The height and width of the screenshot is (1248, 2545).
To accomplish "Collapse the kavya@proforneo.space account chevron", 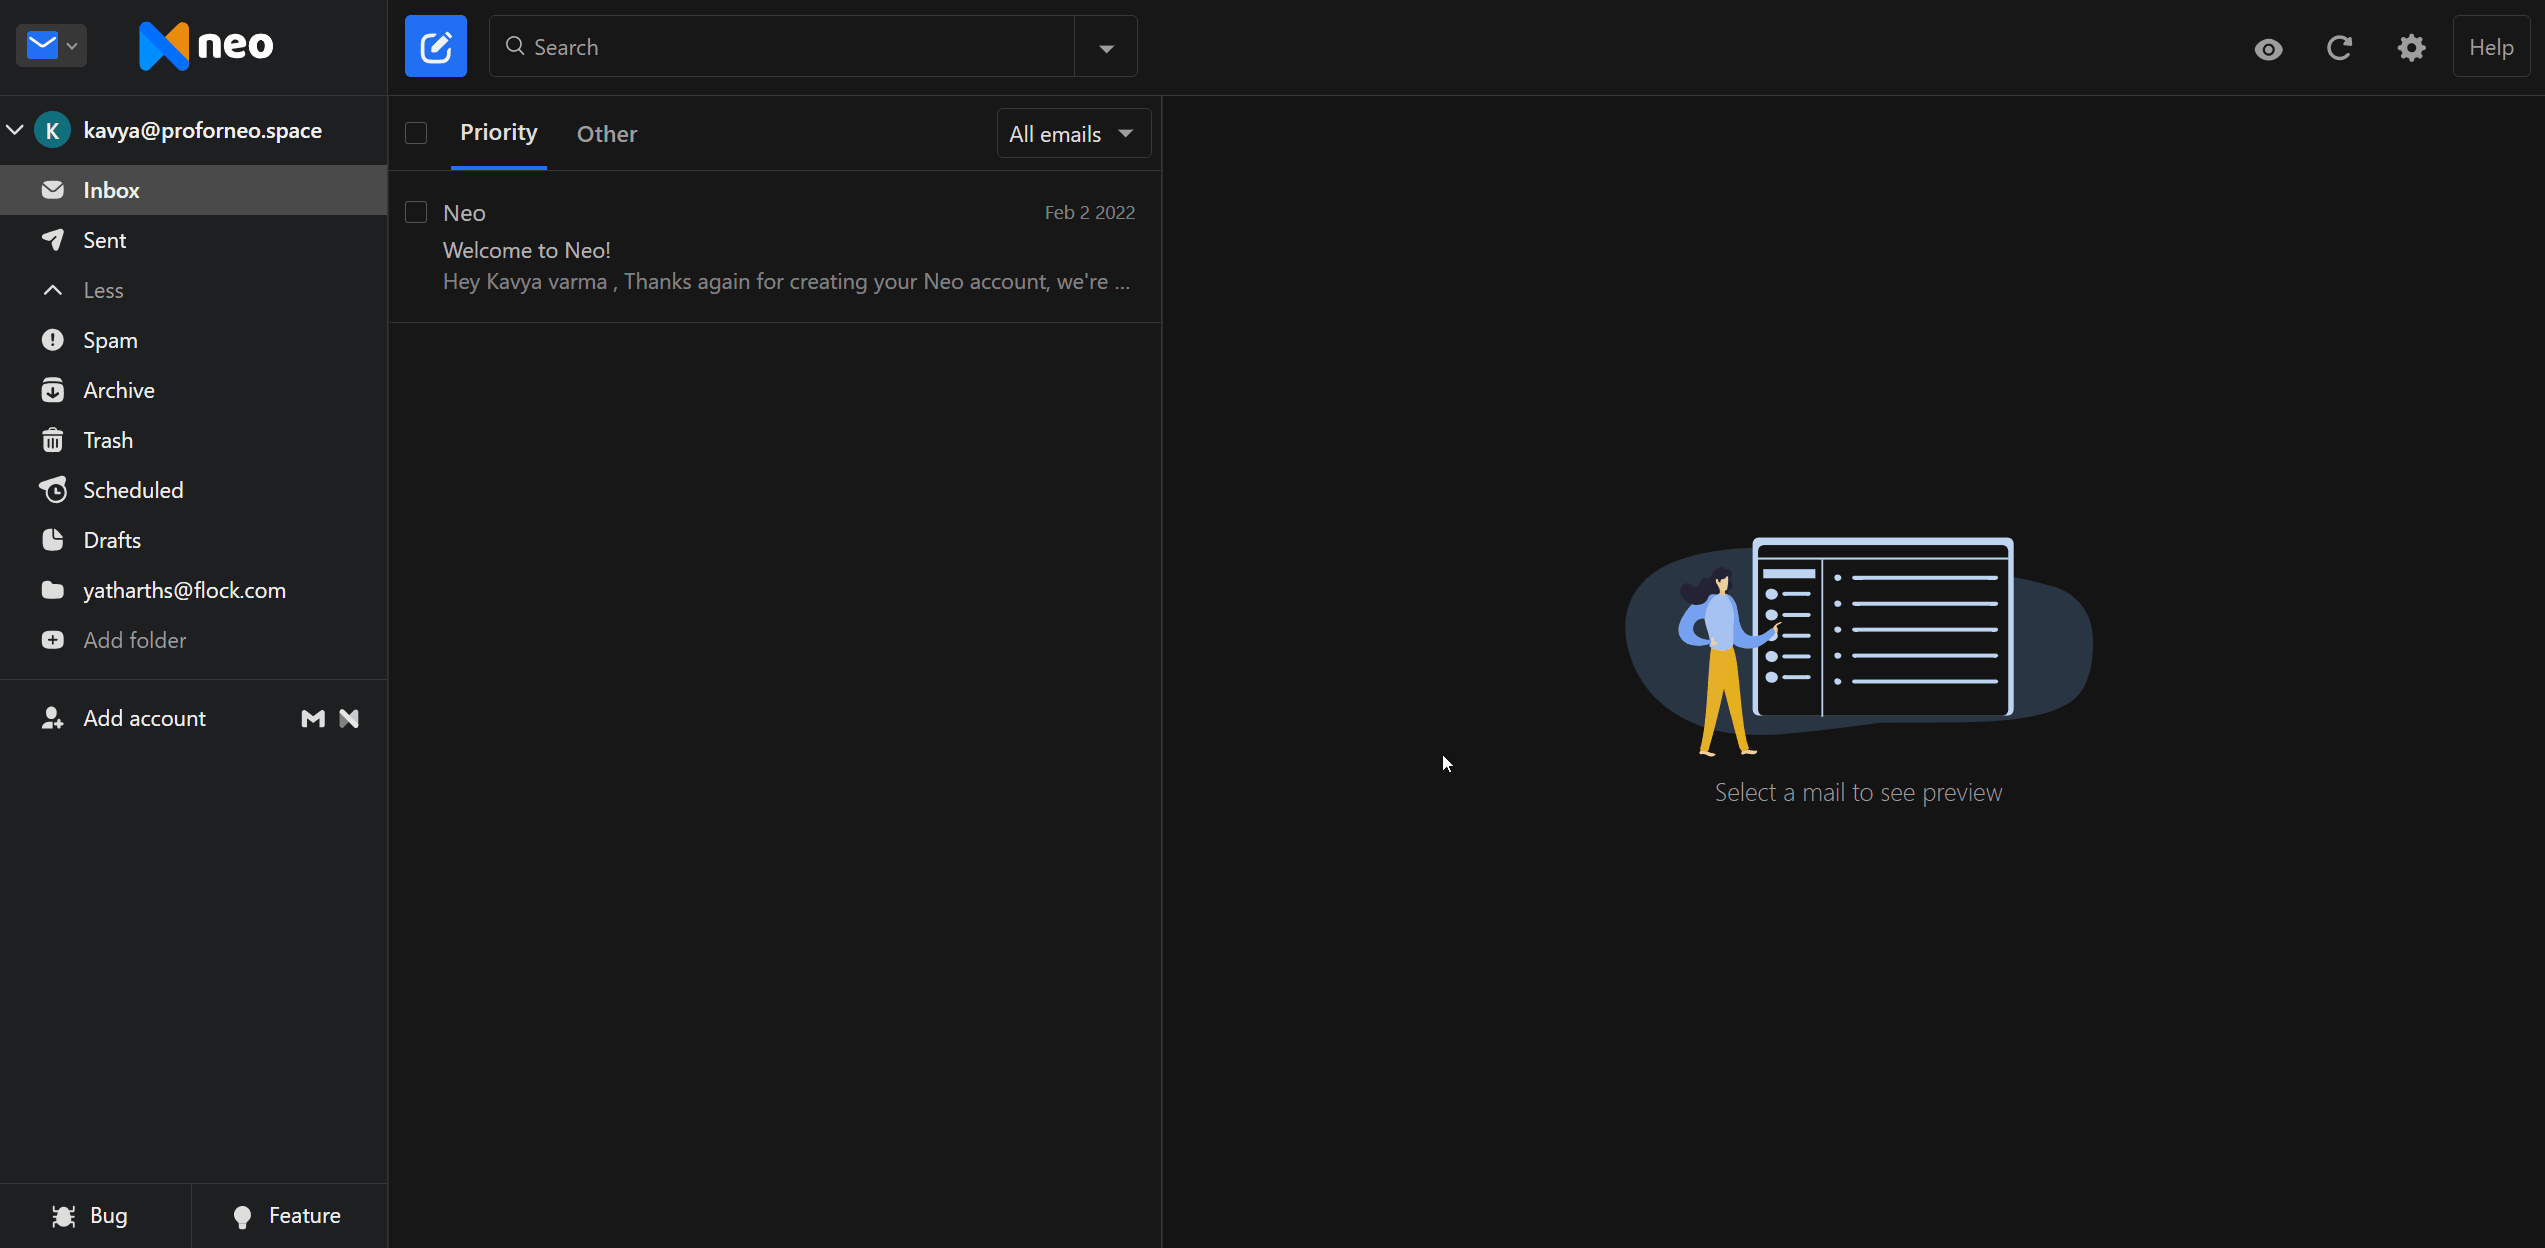I will pyautogui.click(x=15, y=130).
